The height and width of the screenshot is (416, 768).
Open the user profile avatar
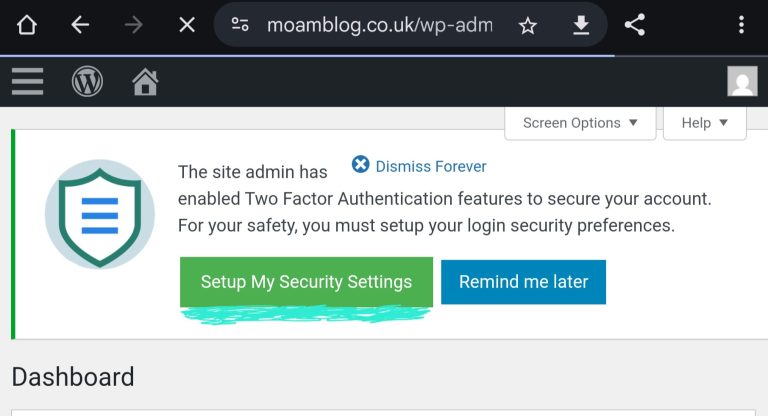742,81
